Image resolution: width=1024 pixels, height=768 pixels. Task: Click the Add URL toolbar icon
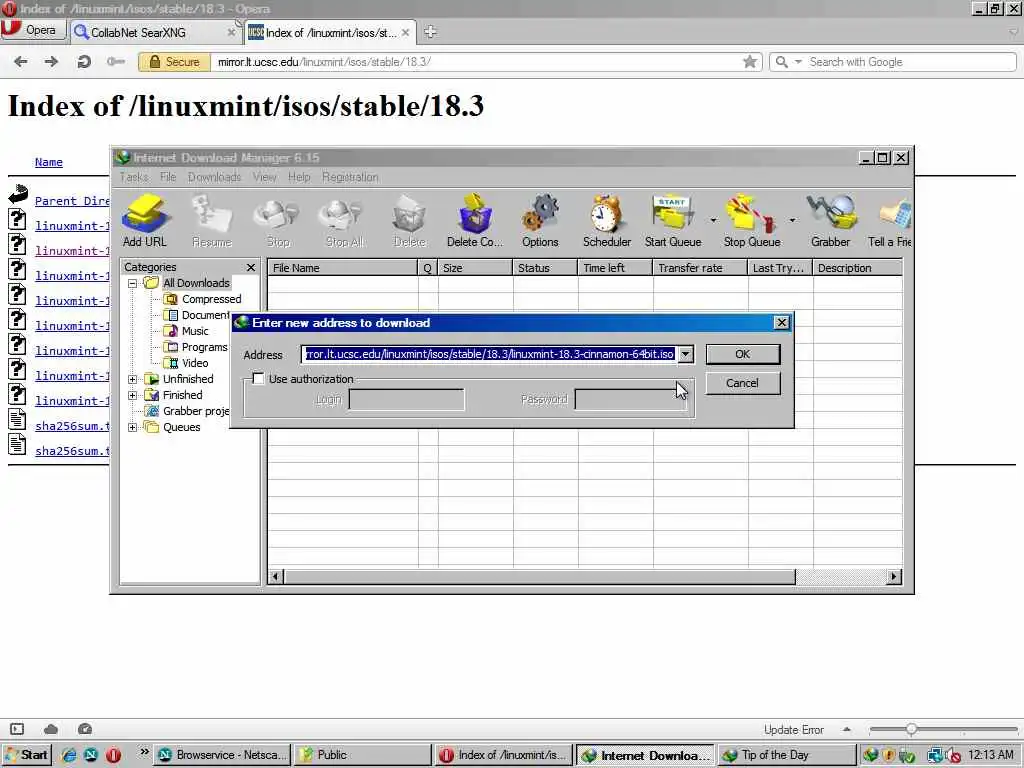(x=145, y=221)
